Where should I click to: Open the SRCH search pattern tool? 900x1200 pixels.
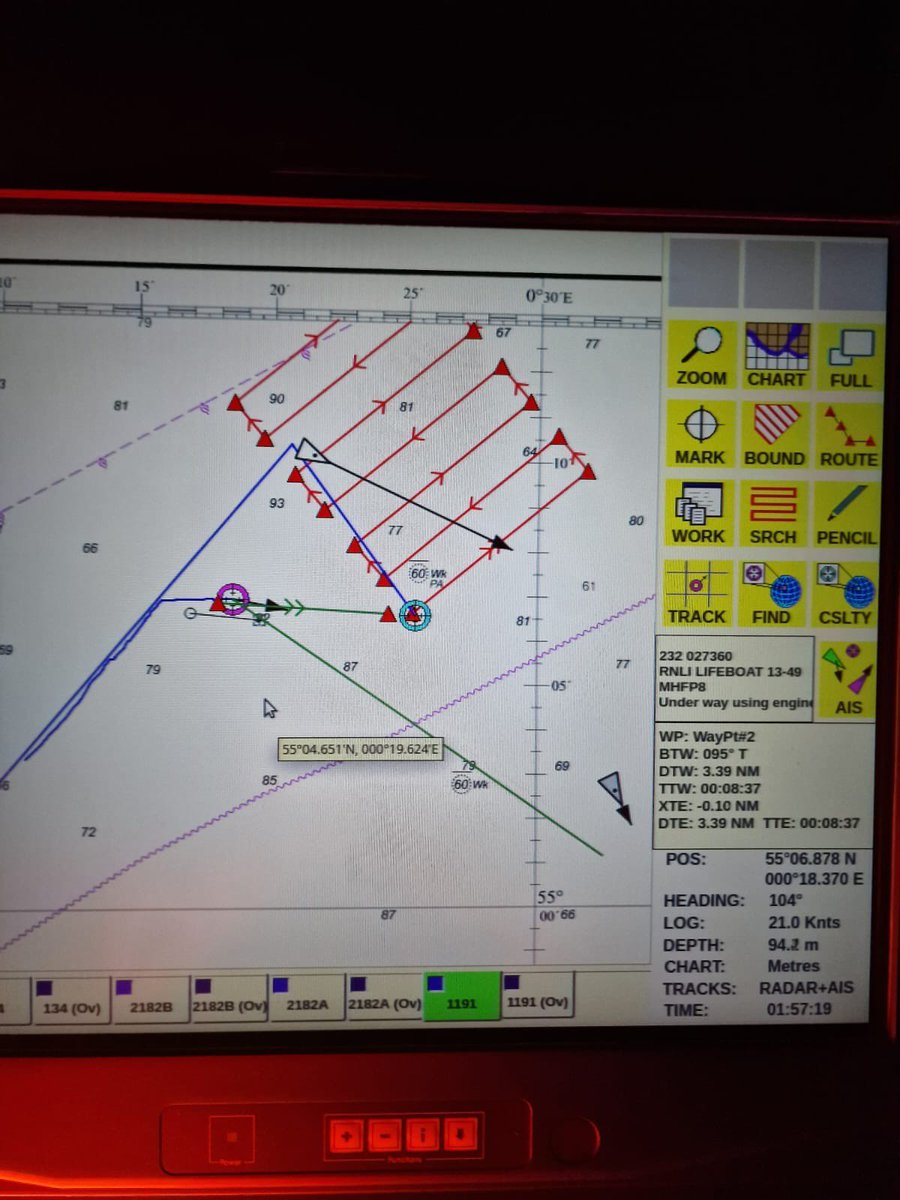(x=775, y=514)
